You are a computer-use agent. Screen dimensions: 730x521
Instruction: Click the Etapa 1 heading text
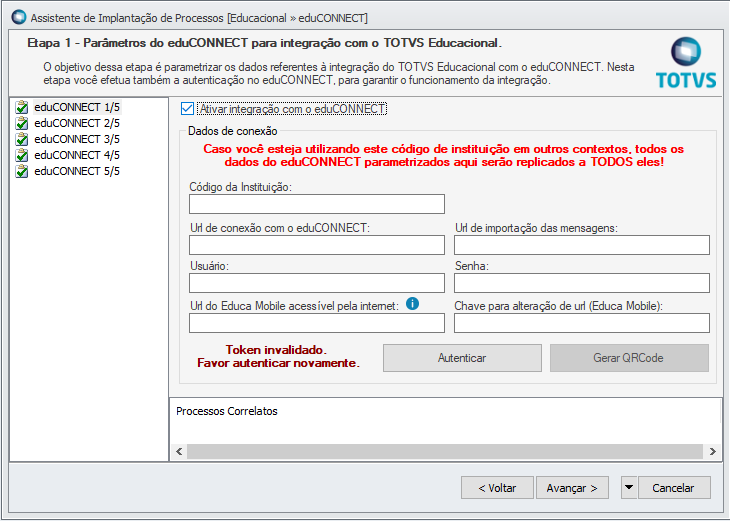click(264, 43)
